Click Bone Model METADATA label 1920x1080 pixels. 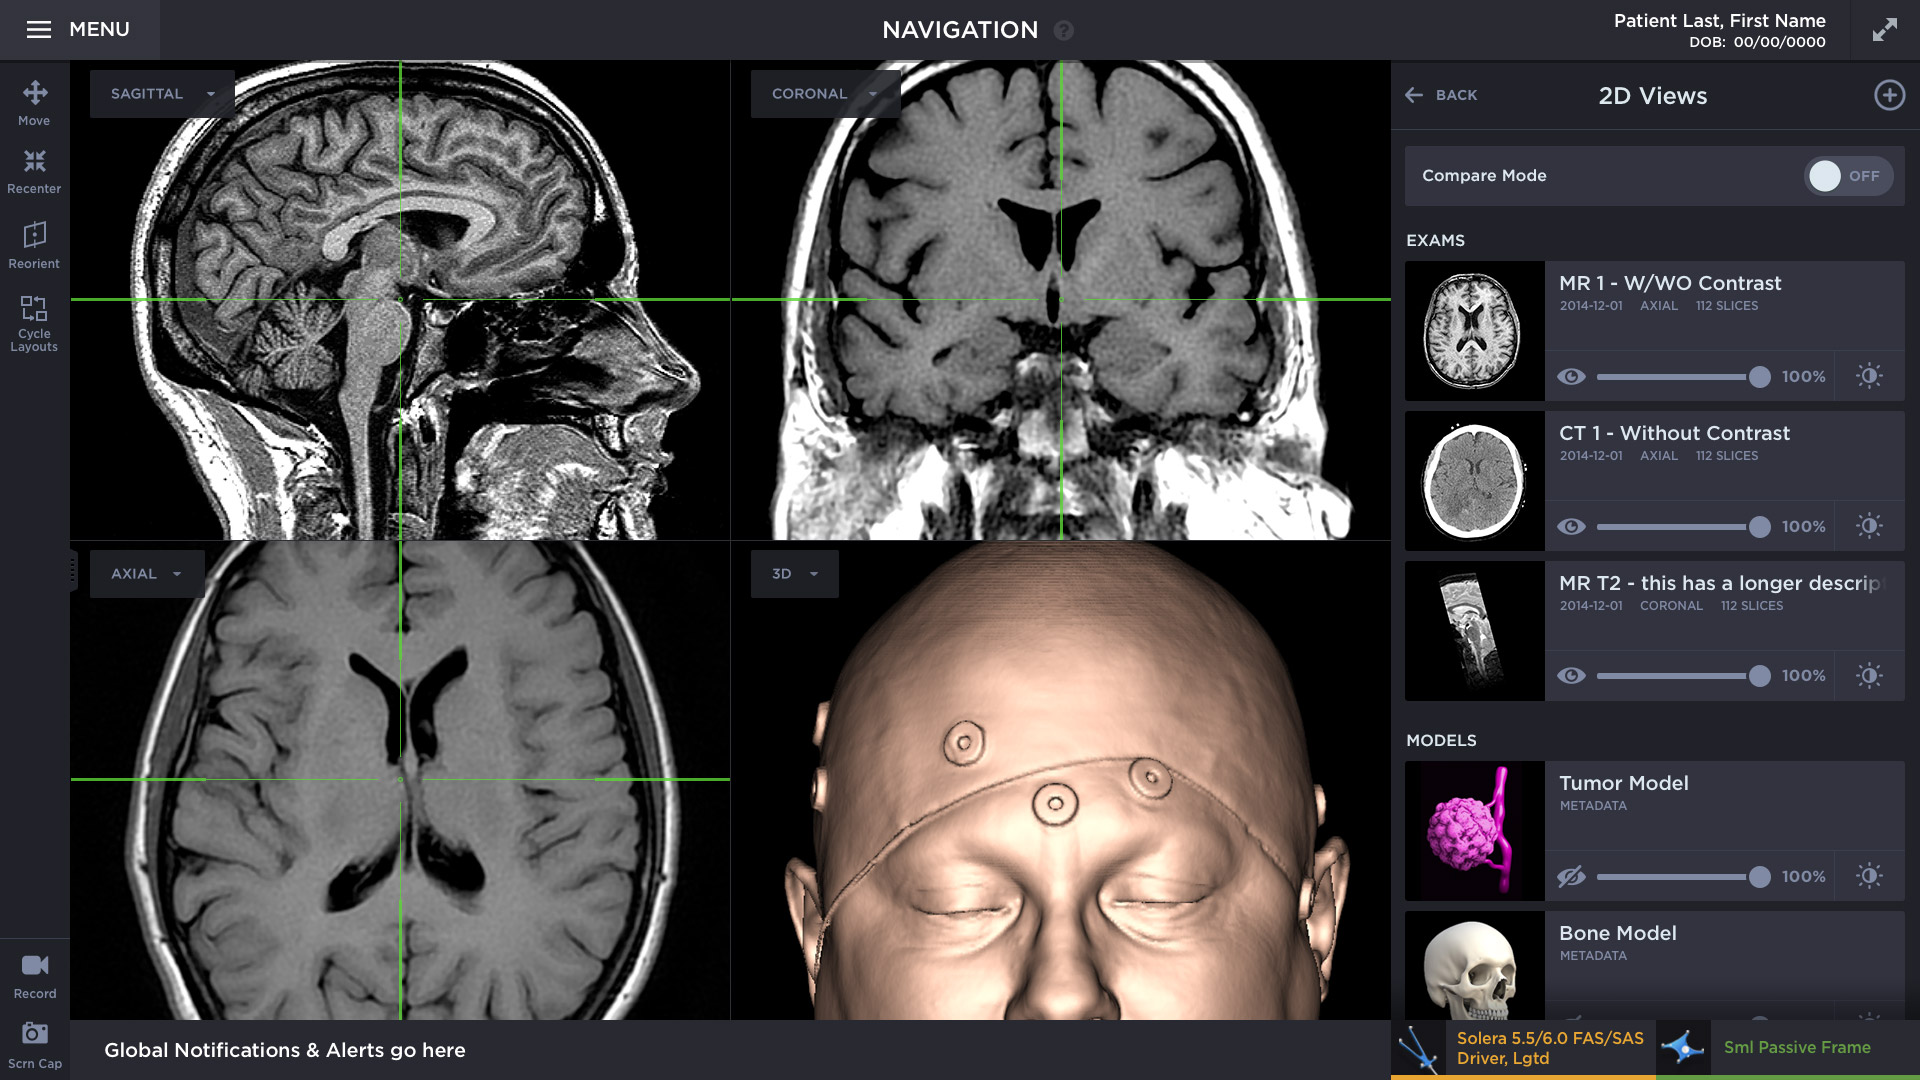pos(1593,956)
